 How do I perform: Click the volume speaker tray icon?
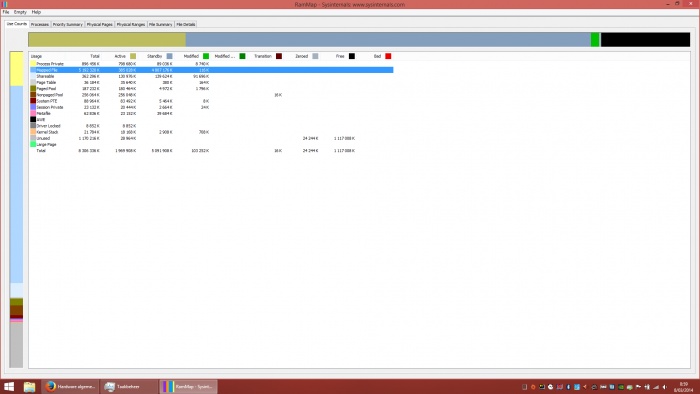[x=665, y=387]
